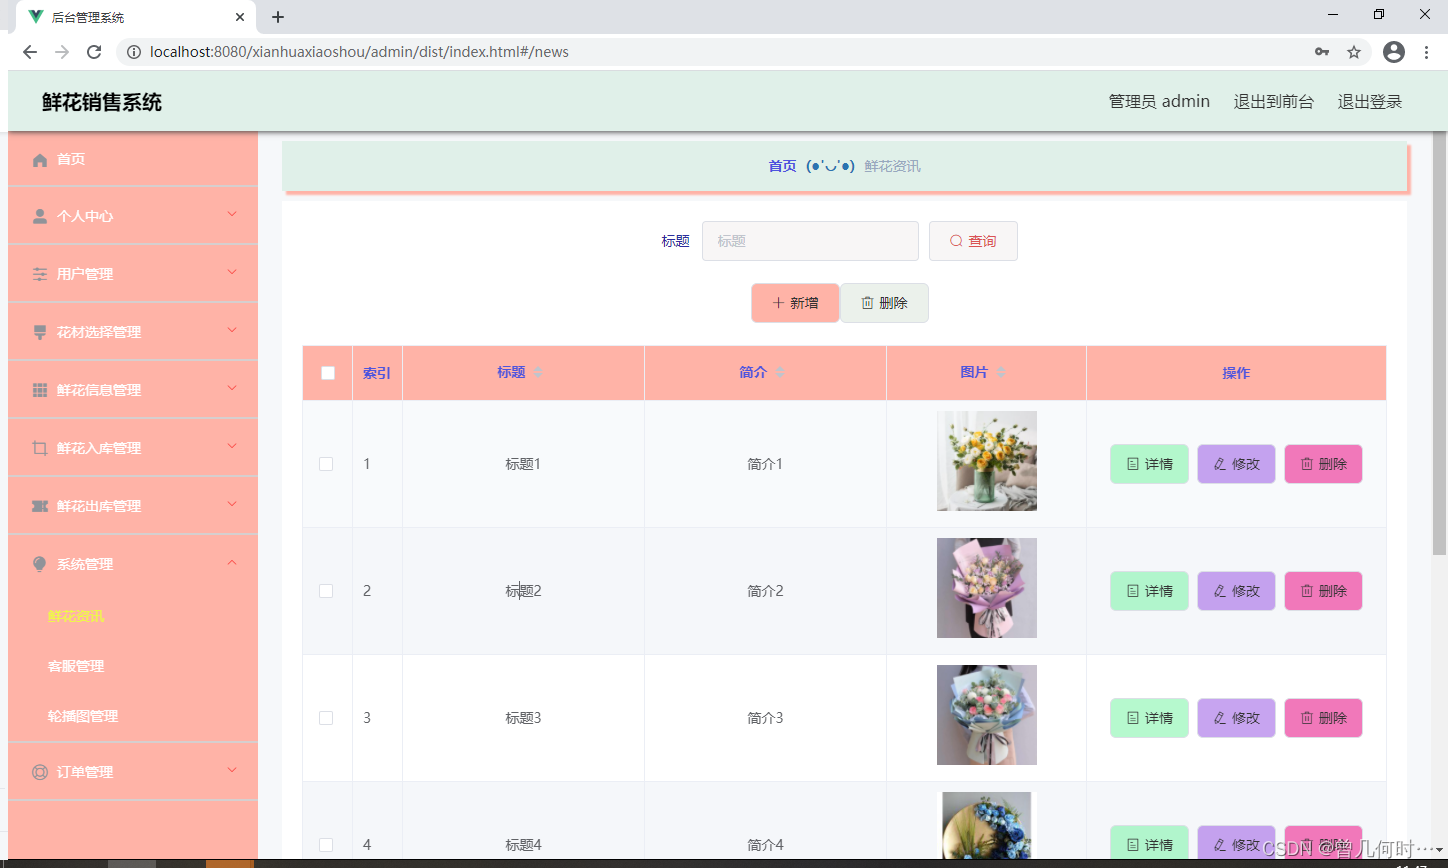Open the saved passwords key icon
The width and height of the screenshot is (1448, 868).
click(1322, 52)
